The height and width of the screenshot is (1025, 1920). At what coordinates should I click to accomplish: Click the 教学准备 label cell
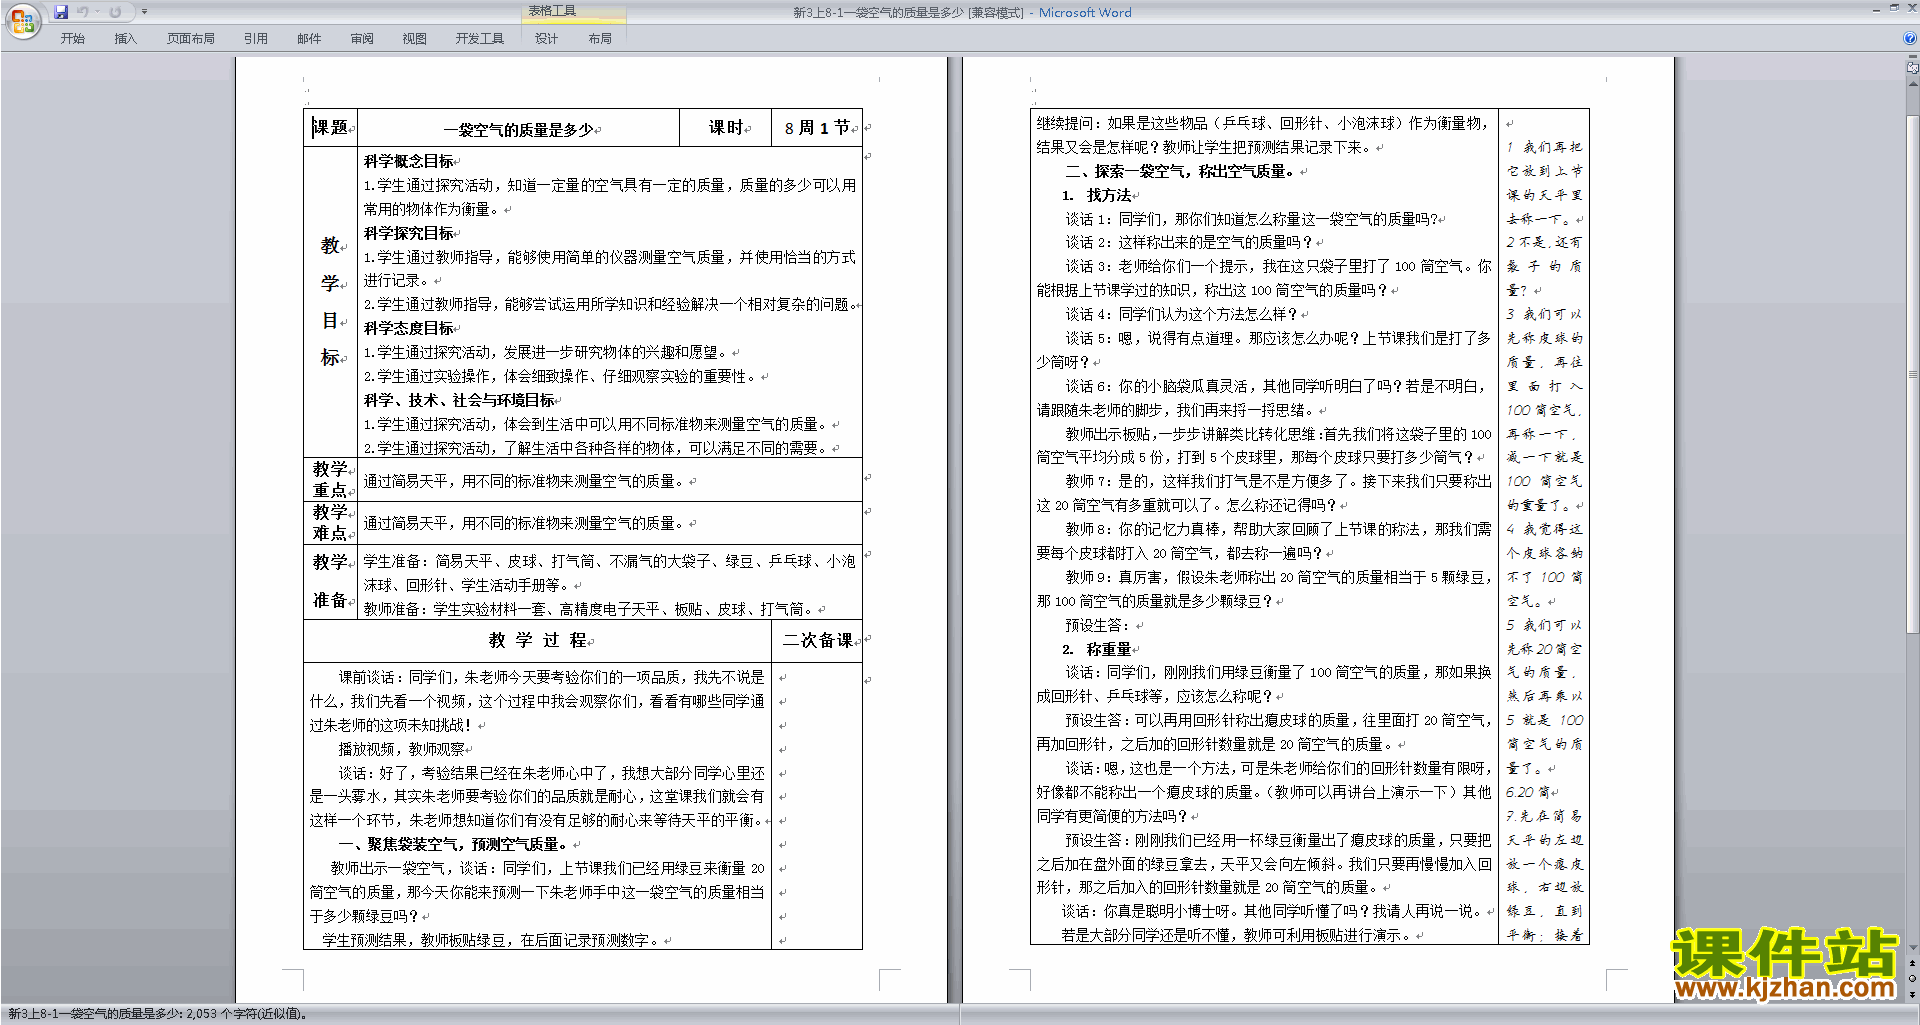coord(330,581)
